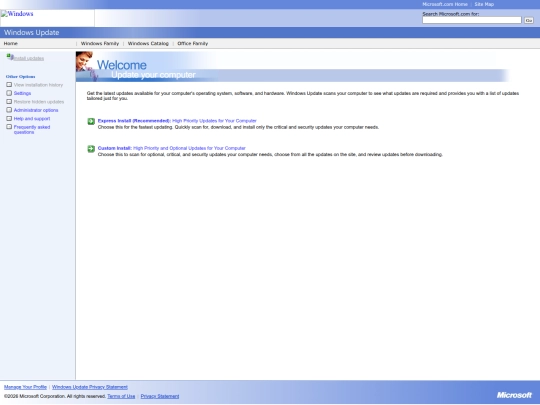The image size is (540, 405).
Task: Click the Go search button
Action: coord(529,21)
